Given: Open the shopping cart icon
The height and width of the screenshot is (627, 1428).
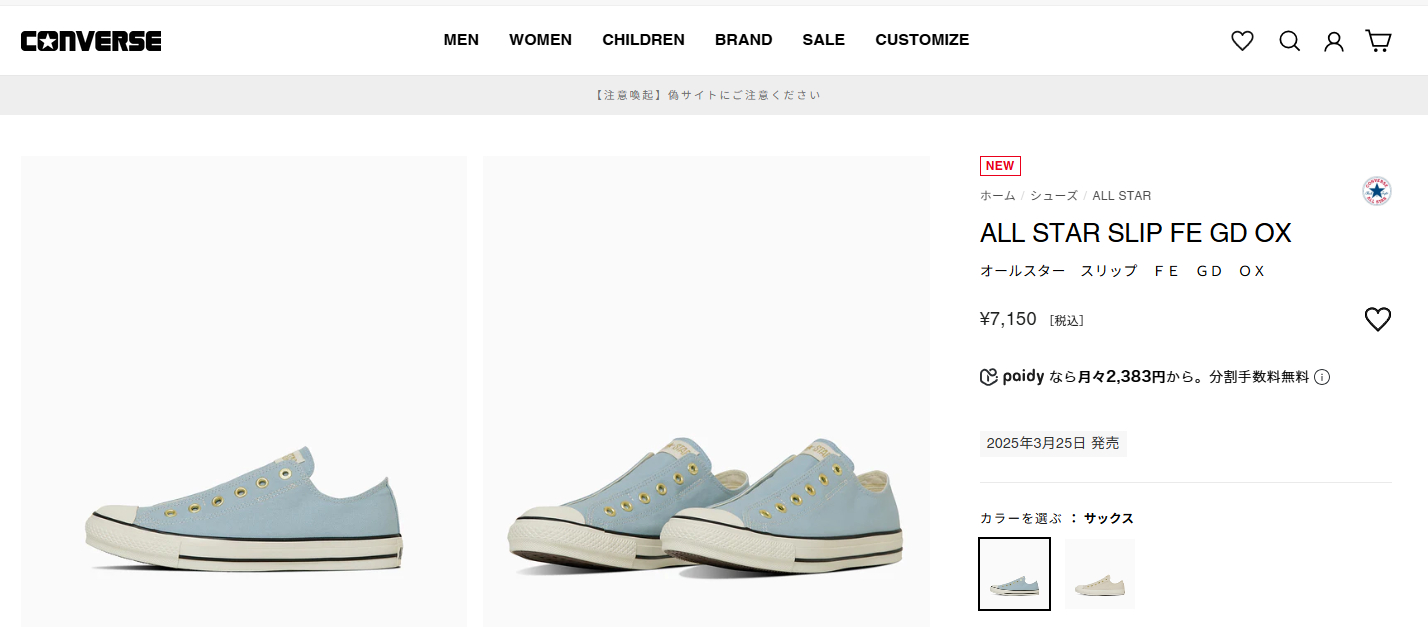Looking at the screenshot, I should [1379, 41].
